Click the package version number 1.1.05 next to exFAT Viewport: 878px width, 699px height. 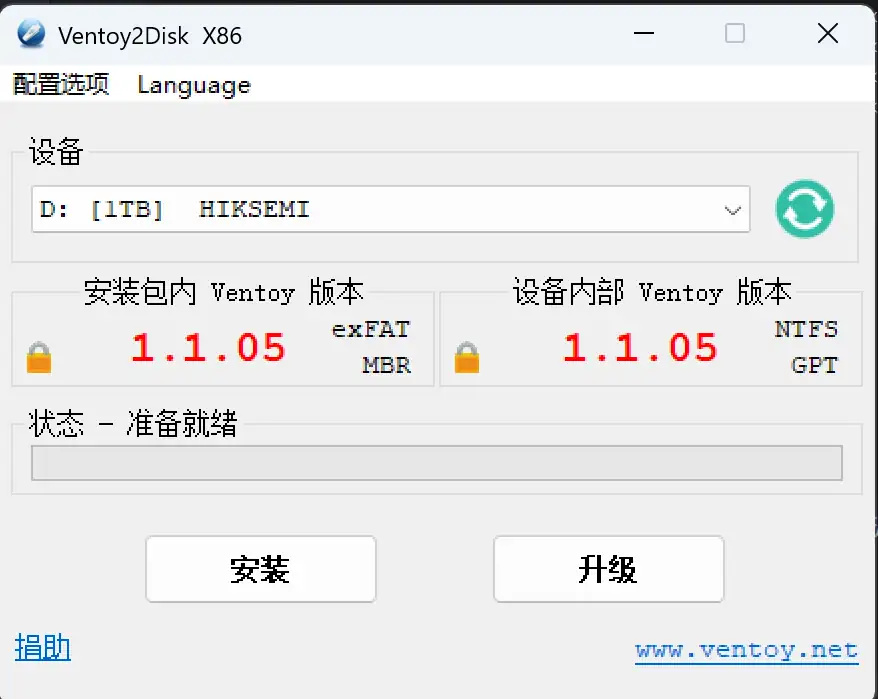(208, 348)
